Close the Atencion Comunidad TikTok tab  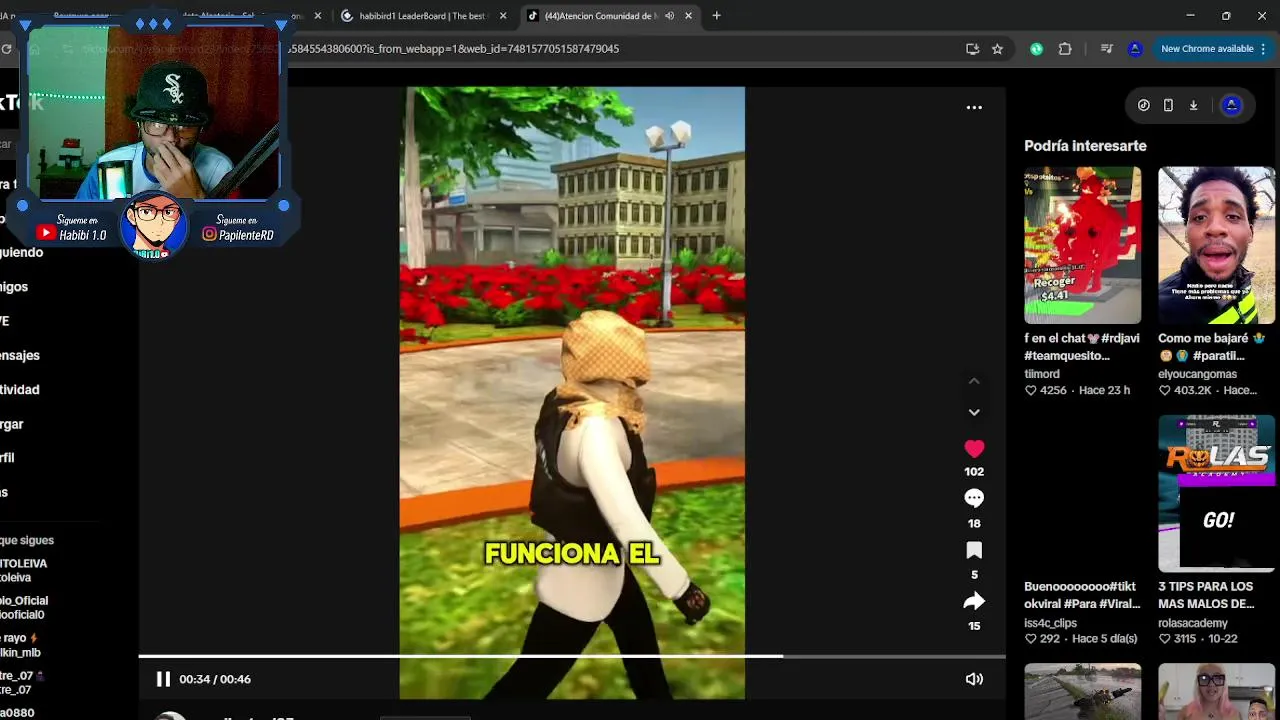688,16
